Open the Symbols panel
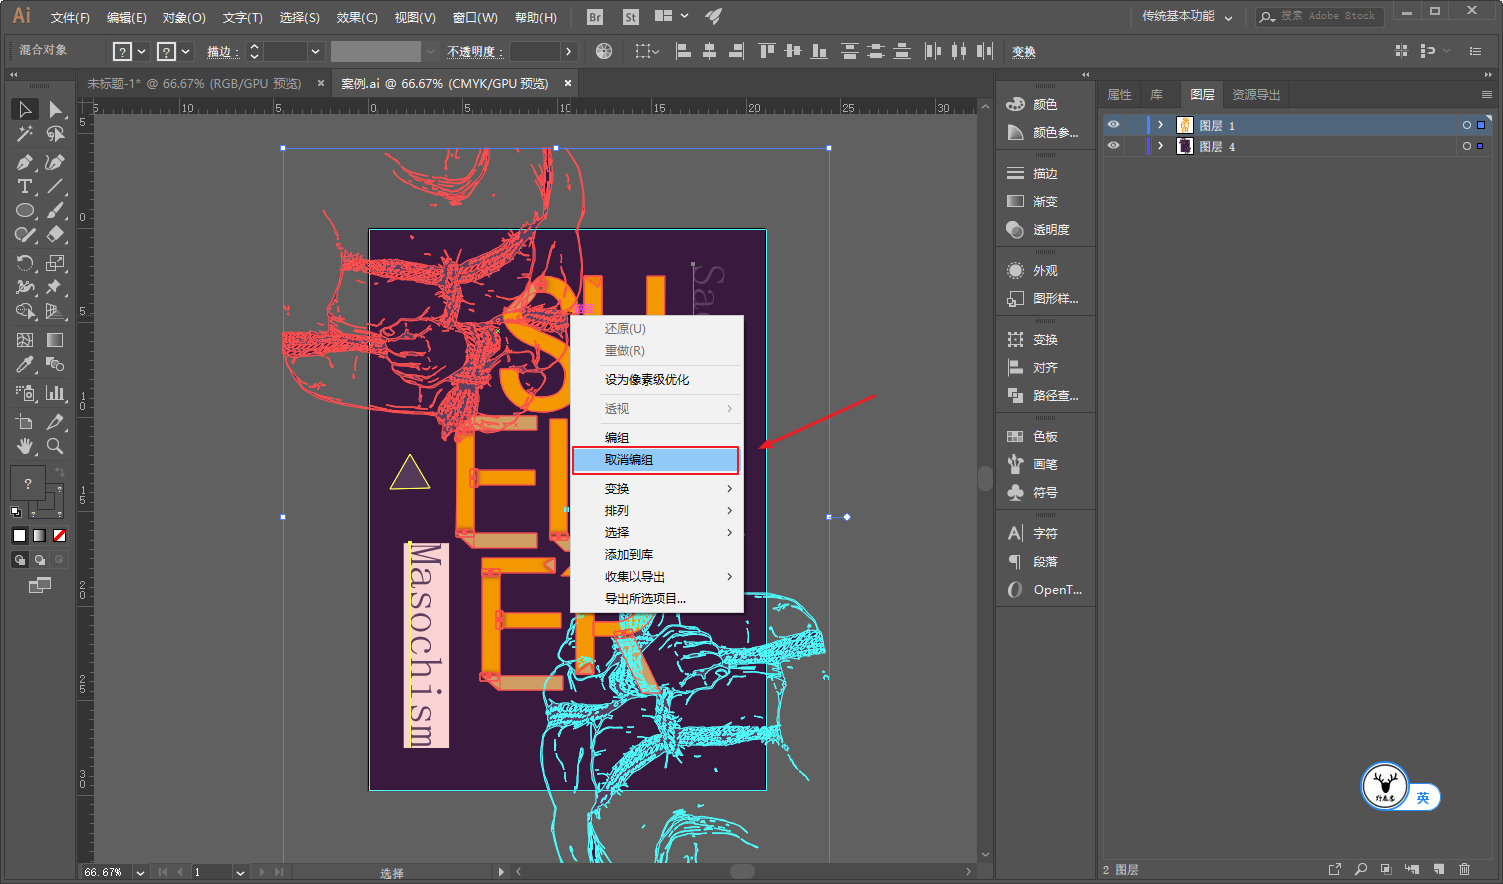1503x884 pixels. point(1045,492)
